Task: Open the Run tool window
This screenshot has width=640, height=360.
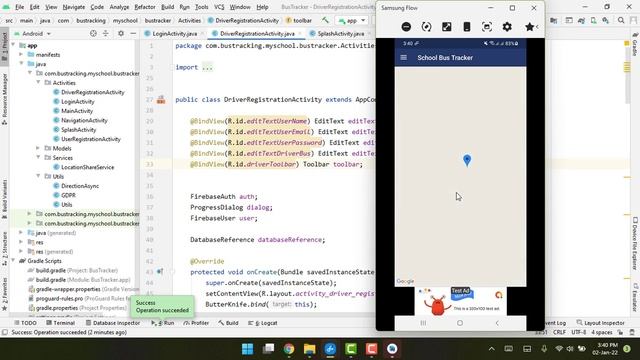Action: click(163, 323)
